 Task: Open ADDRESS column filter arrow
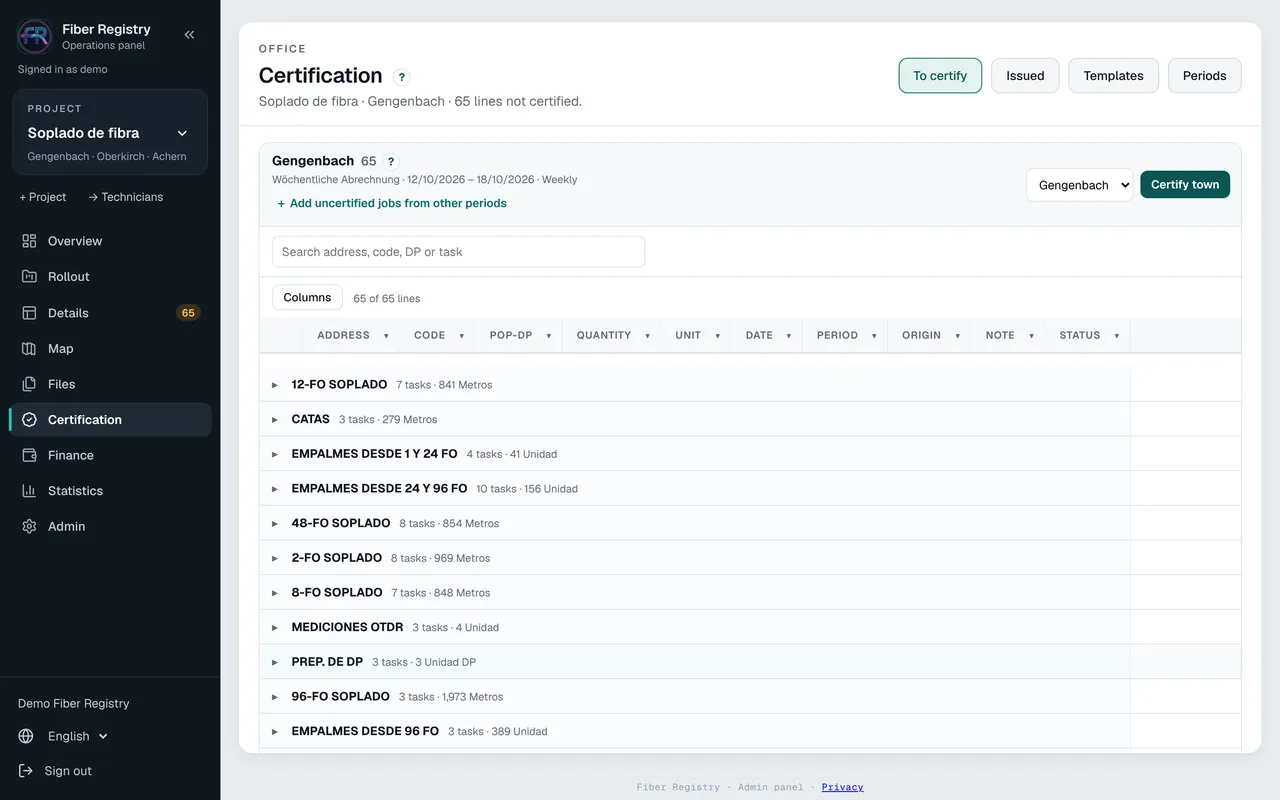[x=386, y=336]
